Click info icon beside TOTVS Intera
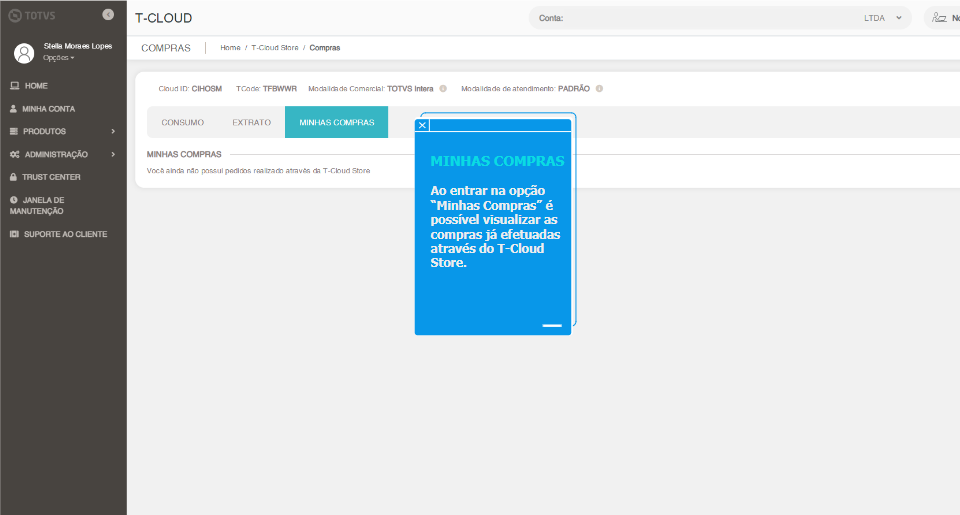The width and height of the screenshot is (960, 515). click(443, 89)
